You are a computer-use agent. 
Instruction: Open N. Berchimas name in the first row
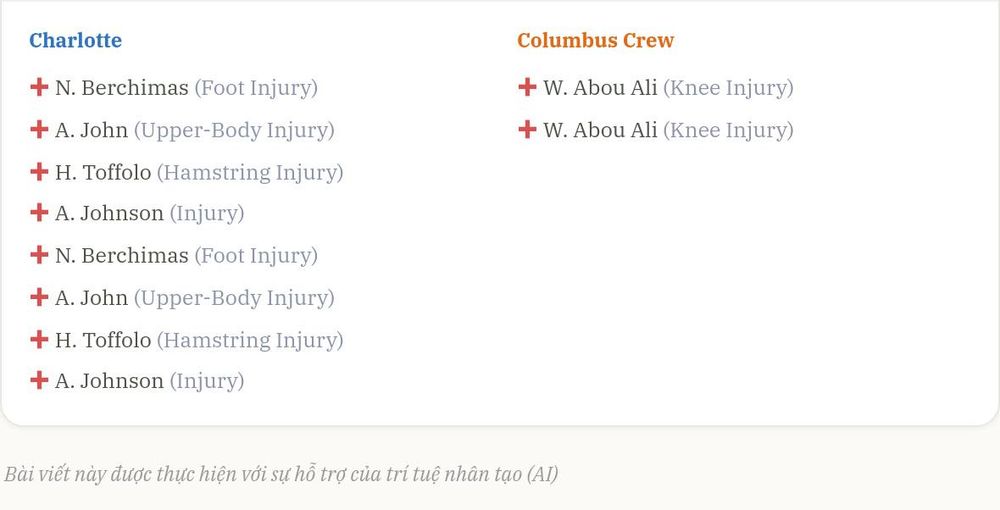pyautogui.click(x=122, y=87)
